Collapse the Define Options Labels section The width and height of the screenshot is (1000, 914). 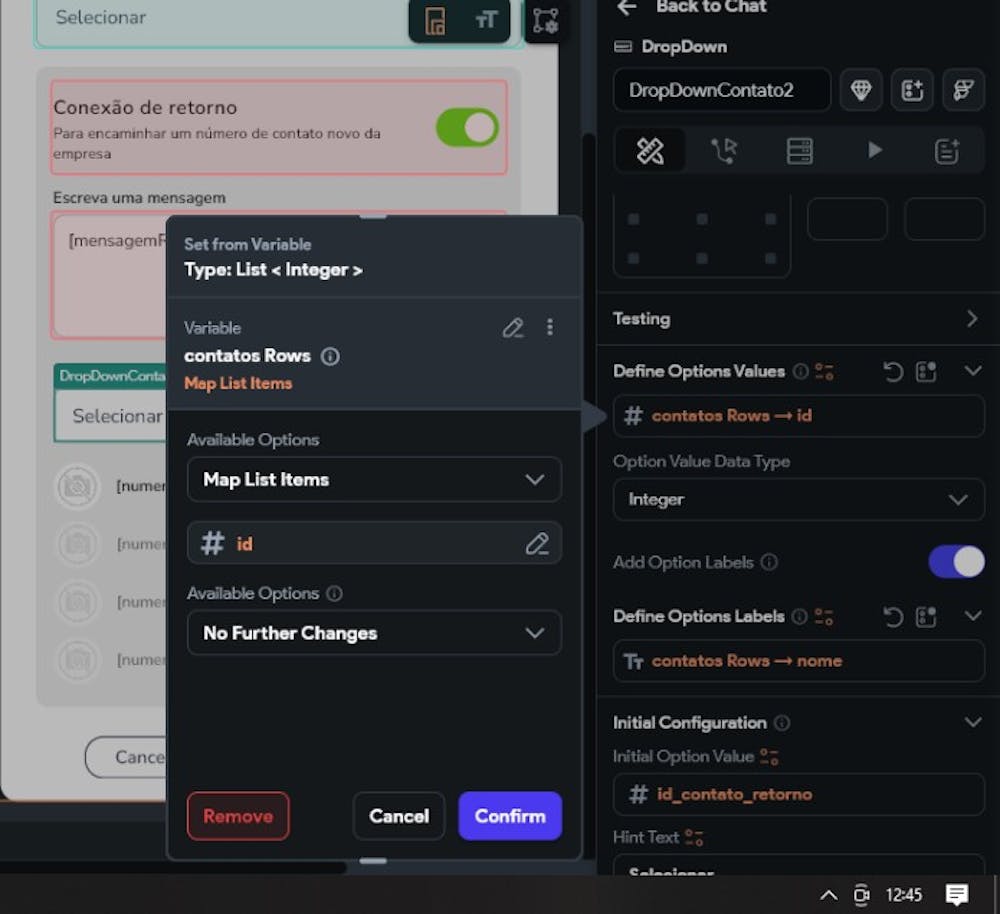click(973, 615)
